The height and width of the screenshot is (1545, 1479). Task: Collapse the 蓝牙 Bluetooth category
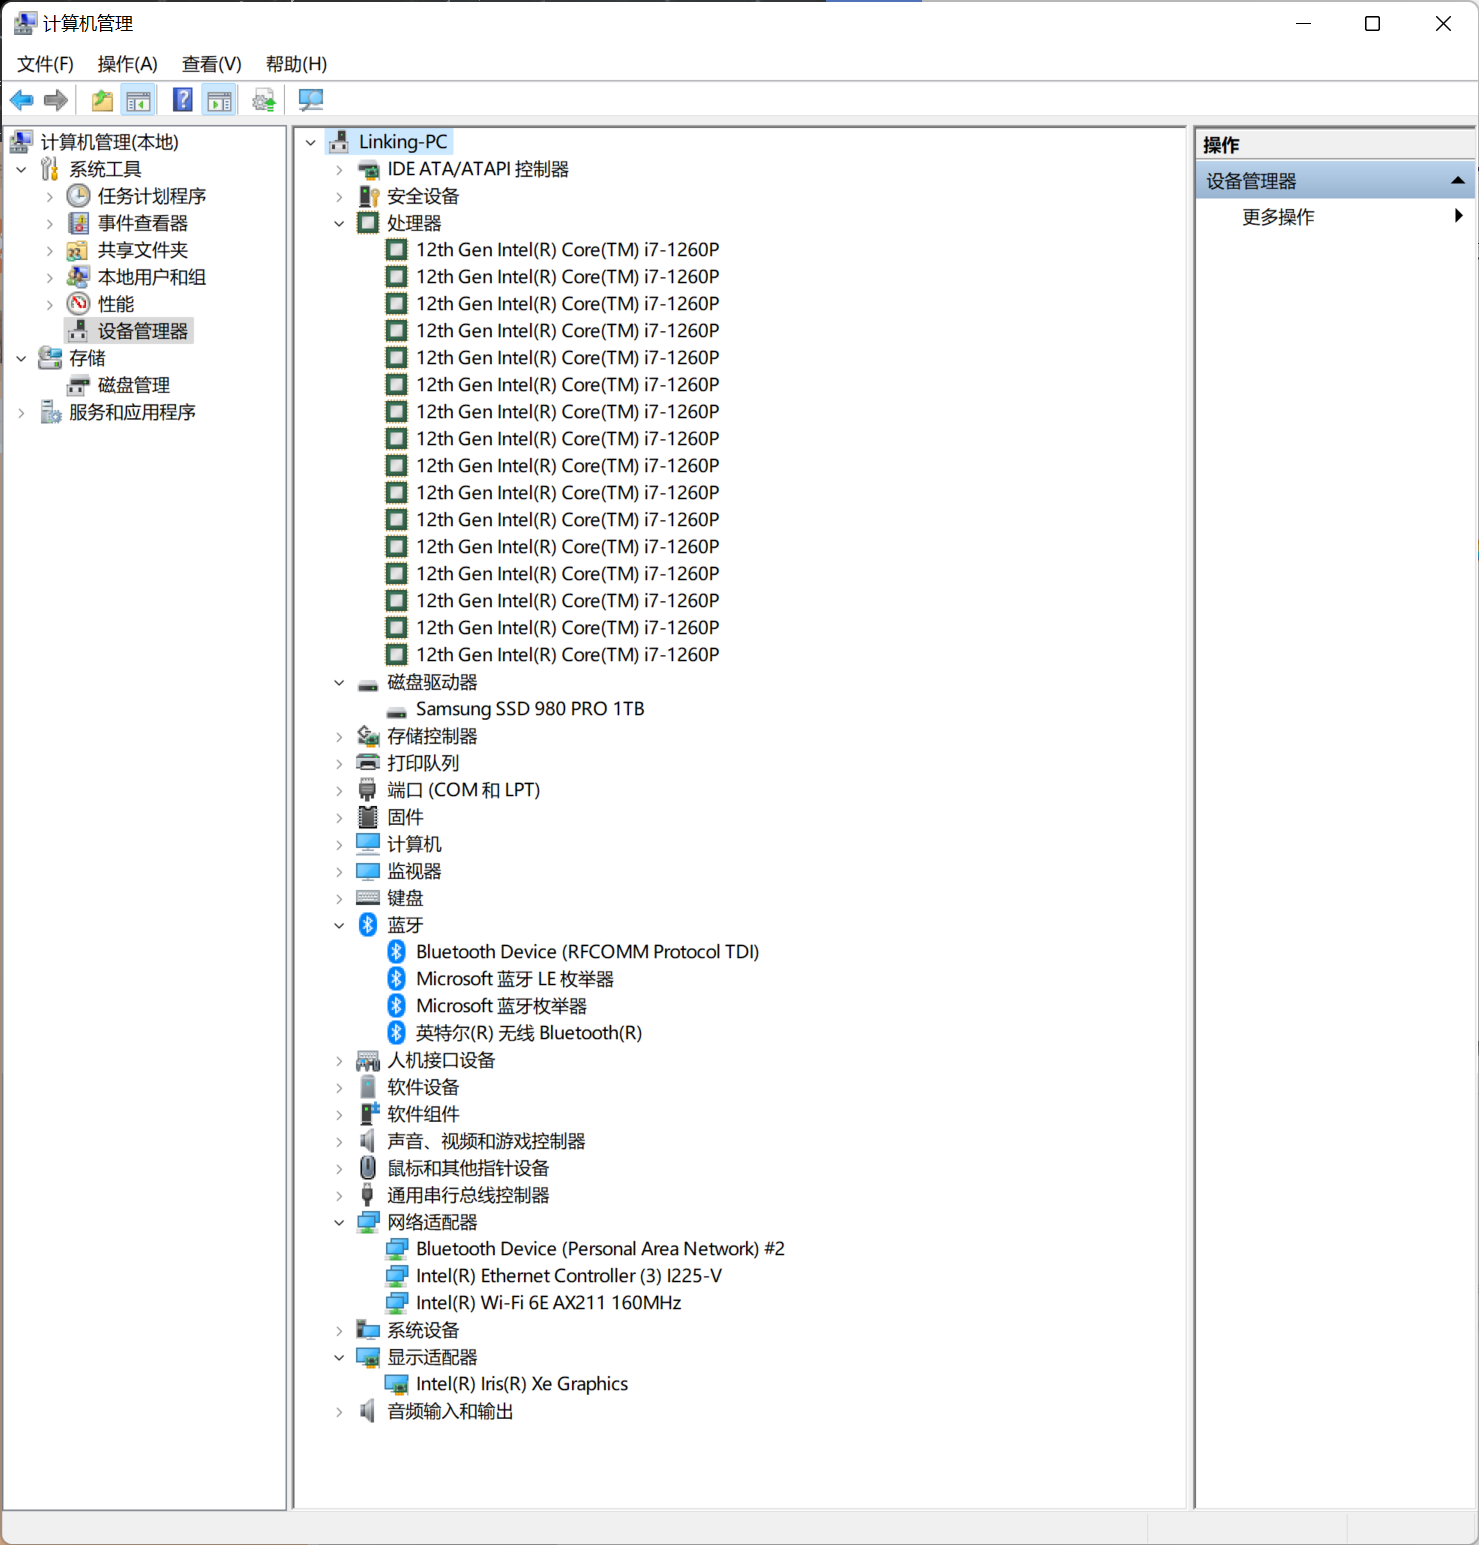click(x=339, y=926)
